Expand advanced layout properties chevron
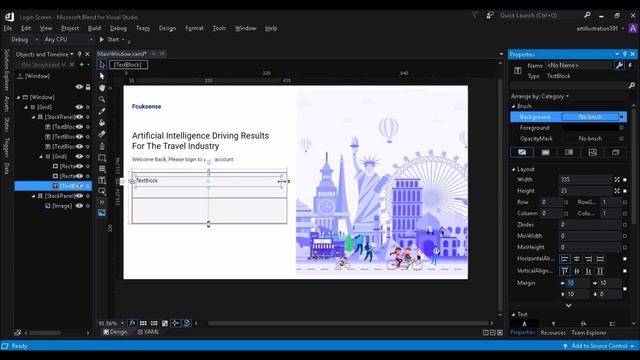Screen dimensions: 640x360 pos(569,305)
